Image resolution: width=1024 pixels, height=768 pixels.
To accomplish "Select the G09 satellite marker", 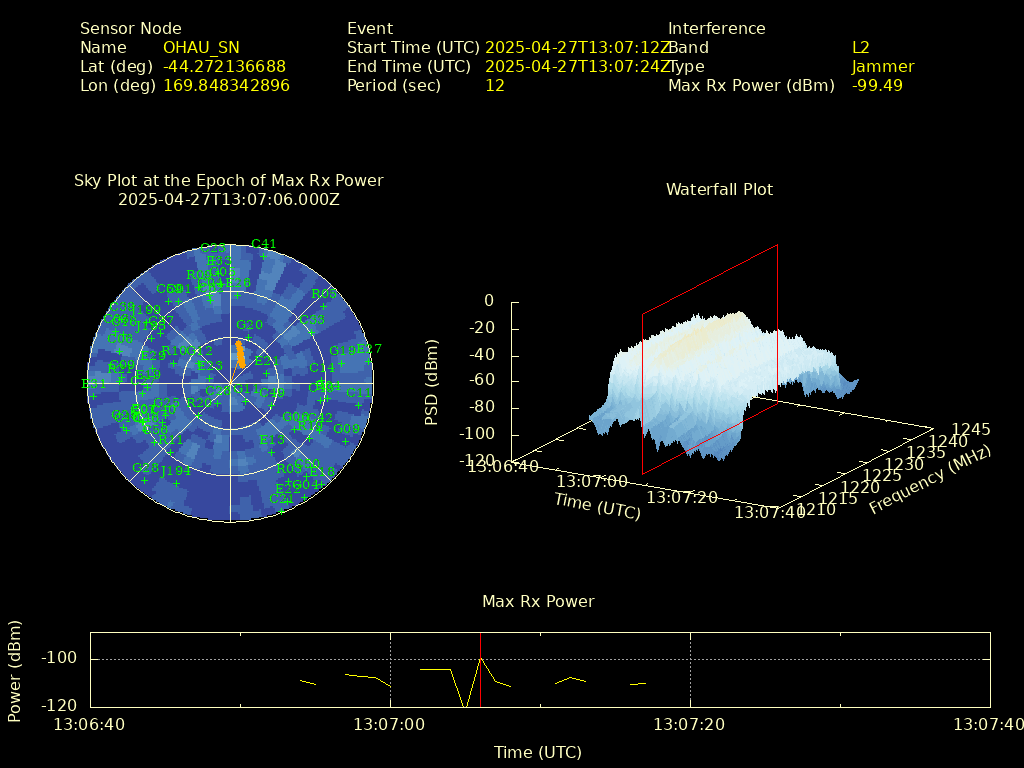I will click(x=346, y=441).
